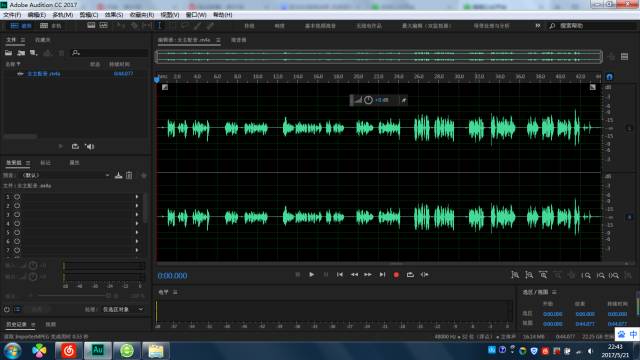
Task: Click the effects rack input gain knob
Action: point(33,266)
